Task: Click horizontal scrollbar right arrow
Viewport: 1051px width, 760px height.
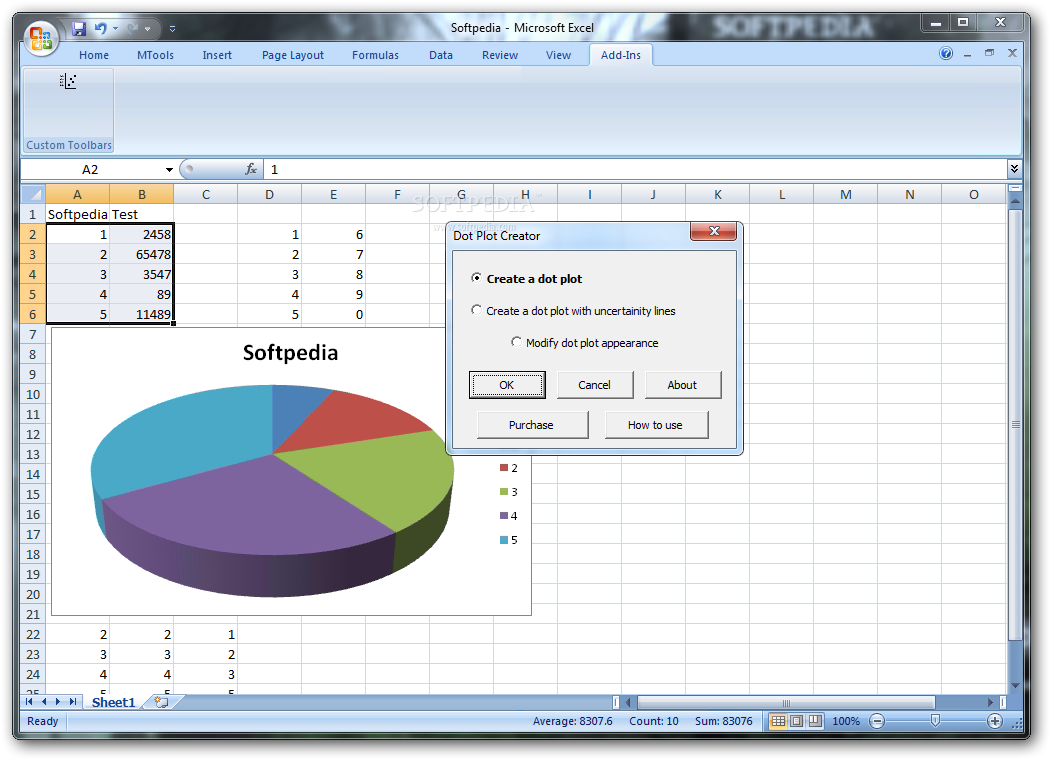Action: point(991,702)
